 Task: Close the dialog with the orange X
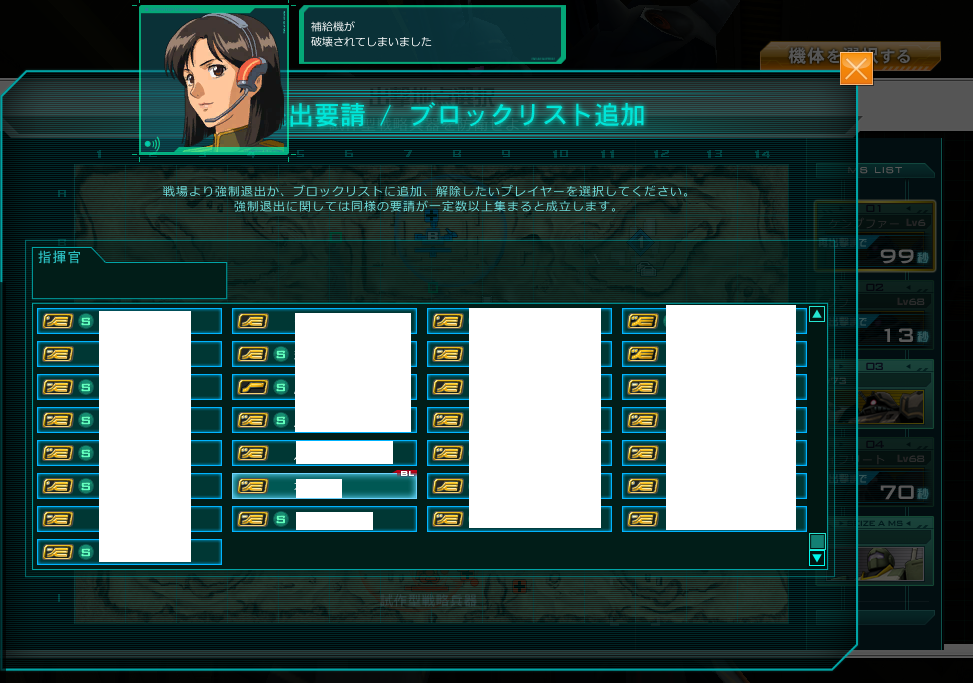pyautogui.click(x=856, y=69)
